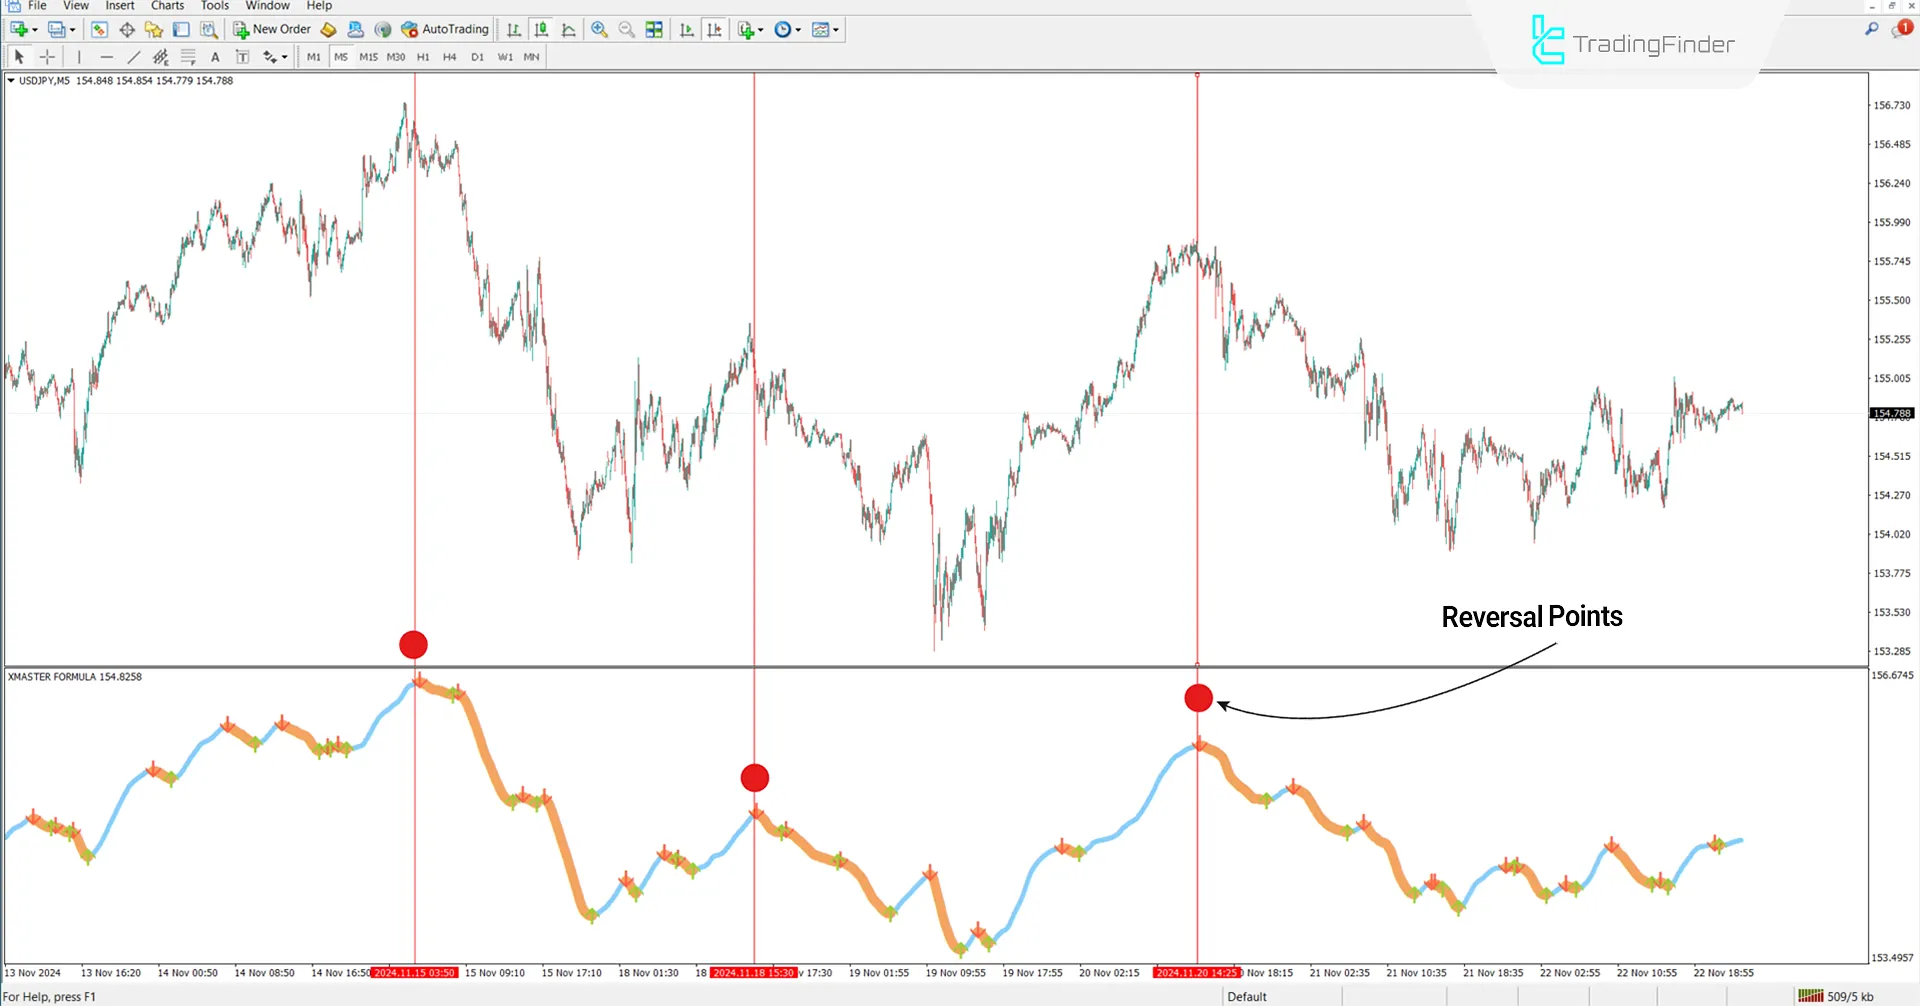This screenshot has height=1006, width=1920.
Task: Open the Strategy Tester panel
Action: point(209,29)
